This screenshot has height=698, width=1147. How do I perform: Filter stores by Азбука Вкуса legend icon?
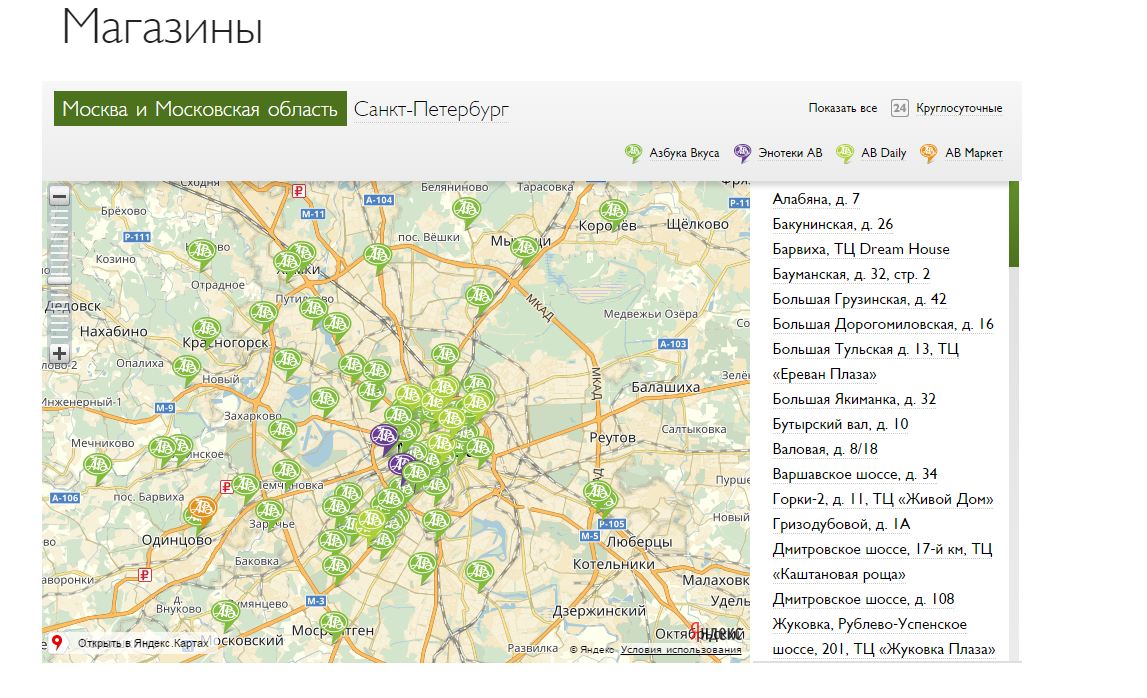click(x=633, y=153)
